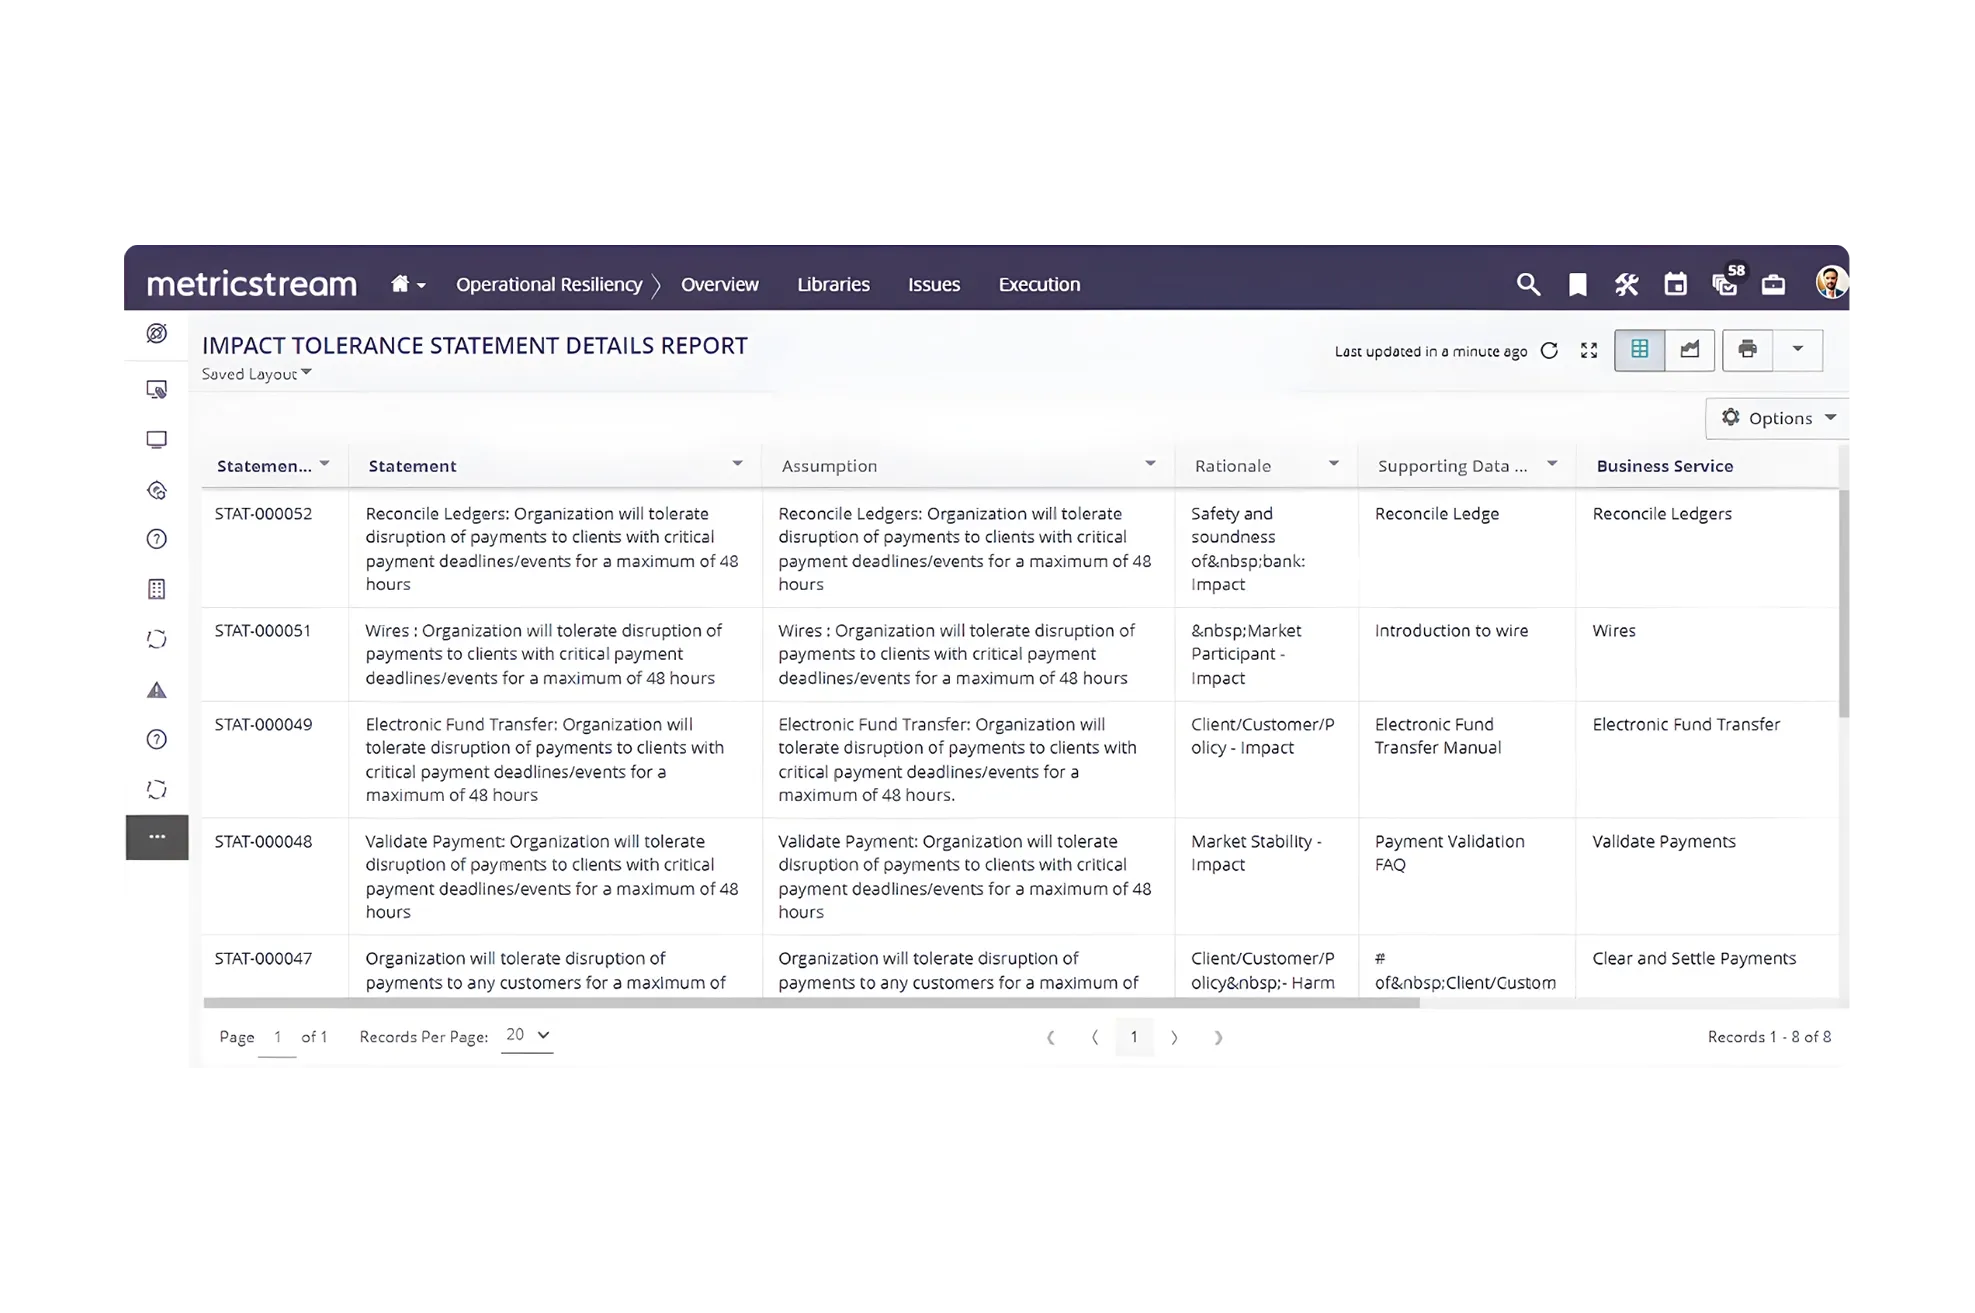This screenshot has height=1313, width=1975.
Task: Open the Statement column filter arrow
Action: [737, 464]
